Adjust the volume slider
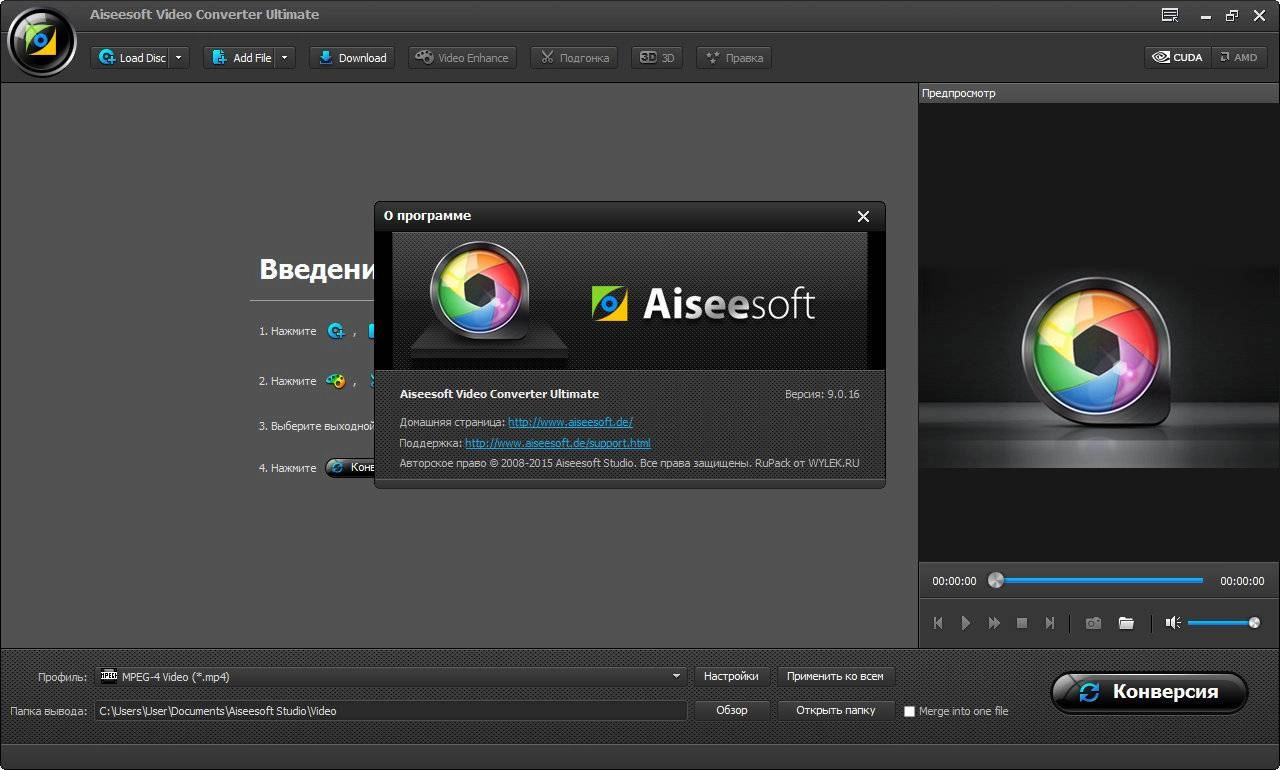Viewport: 1280px width, 770px height. click(1224, 623)
